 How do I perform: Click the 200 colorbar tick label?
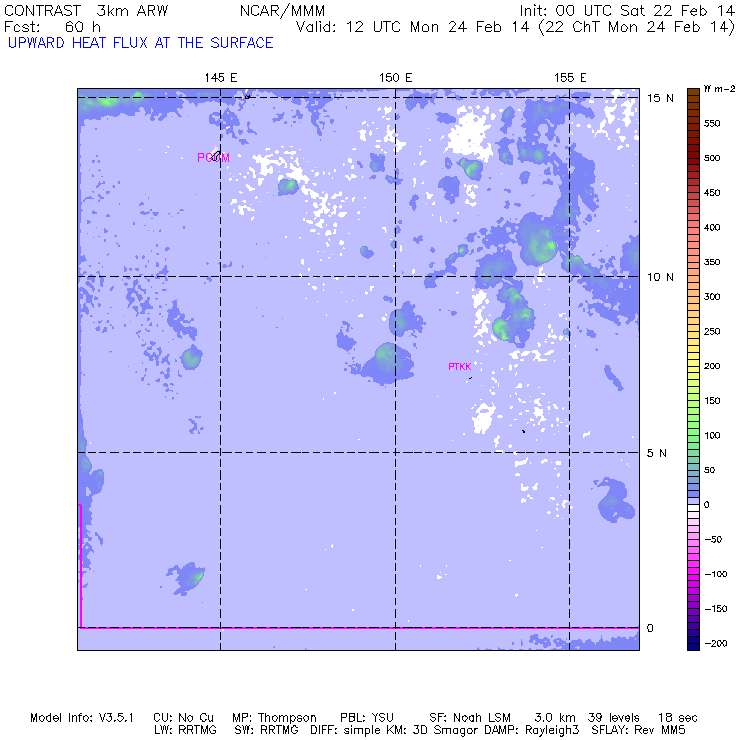(712, 366)
